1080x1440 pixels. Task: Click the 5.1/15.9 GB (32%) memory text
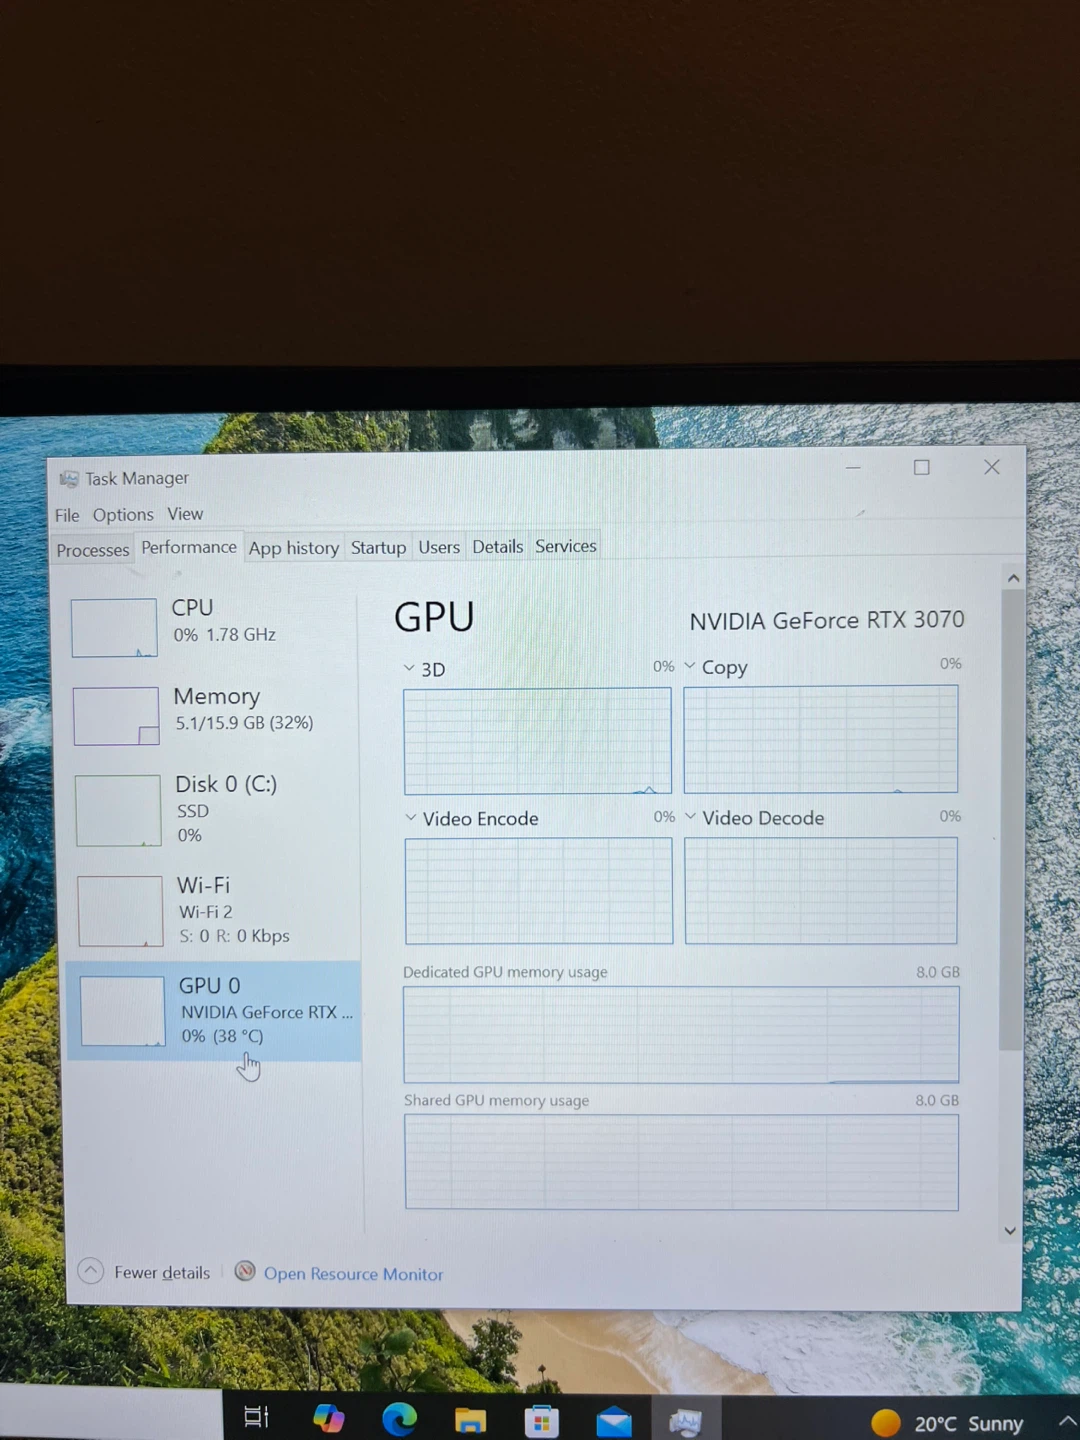(x=244, y=722)
